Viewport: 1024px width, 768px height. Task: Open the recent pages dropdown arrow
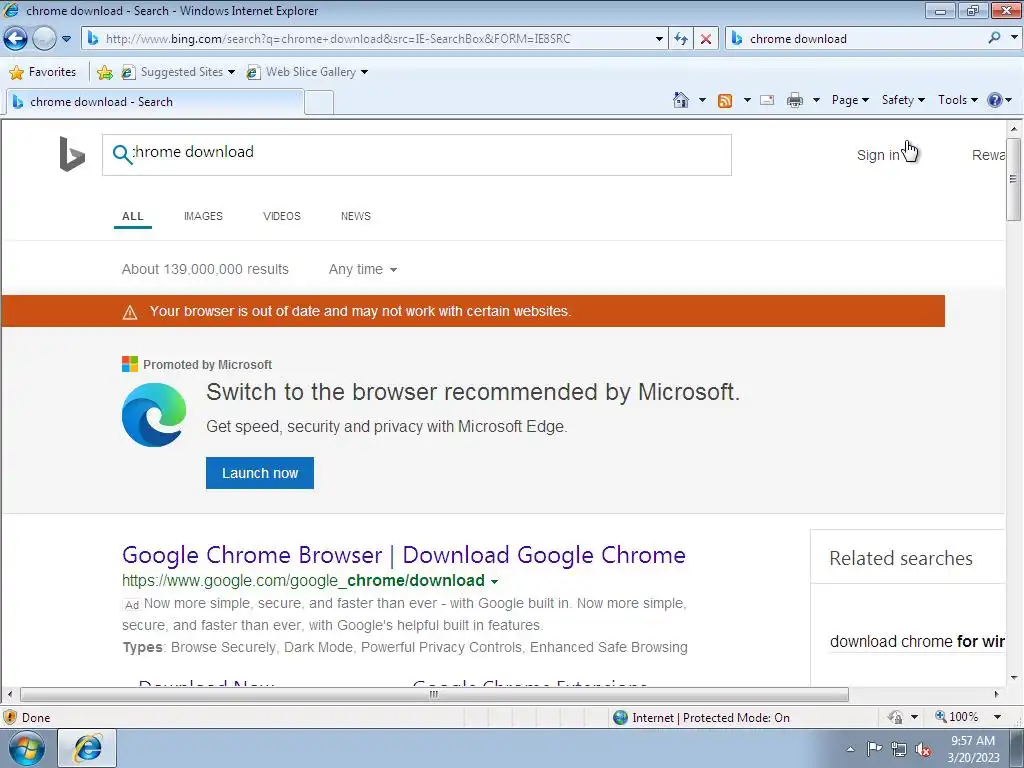[66, 39]
